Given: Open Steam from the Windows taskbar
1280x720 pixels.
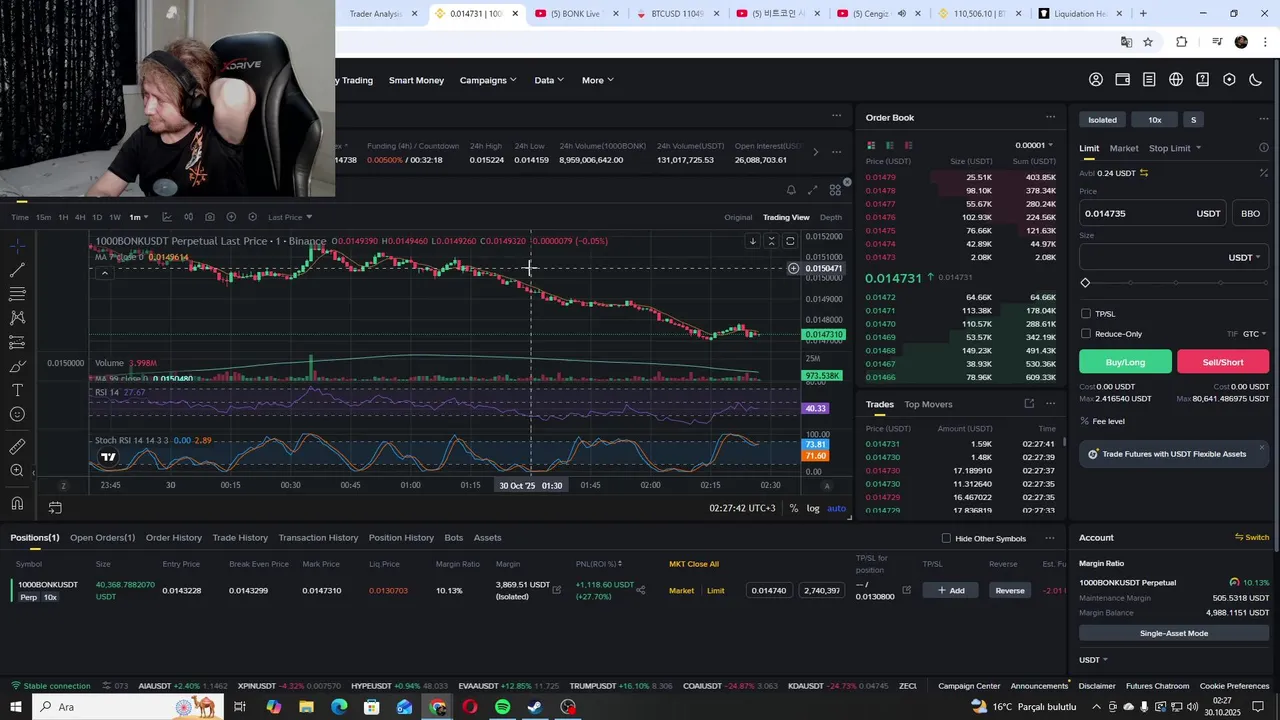Looking at the screenshot, I should click(535, 707).
